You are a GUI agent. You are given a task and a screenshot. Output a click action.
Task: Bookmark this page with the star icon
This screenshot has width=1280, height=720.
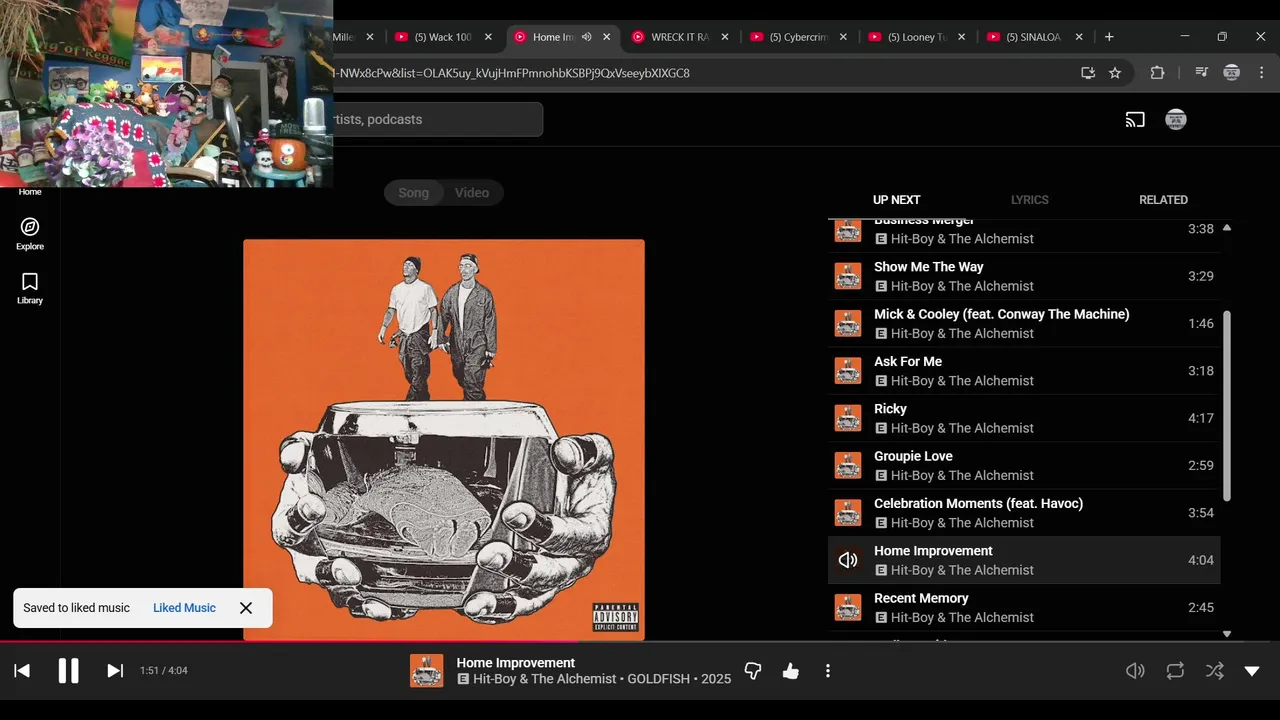click(x=1115, y=73)
